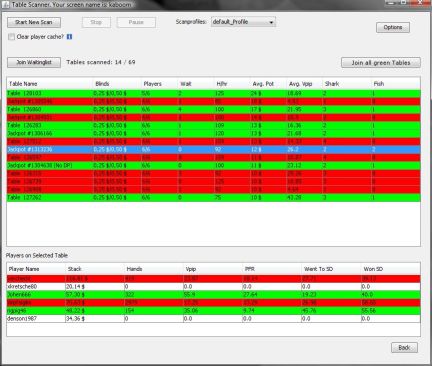Click the Vpip value 35.06
Screen dimensions: 432x366
click(191, 311)
